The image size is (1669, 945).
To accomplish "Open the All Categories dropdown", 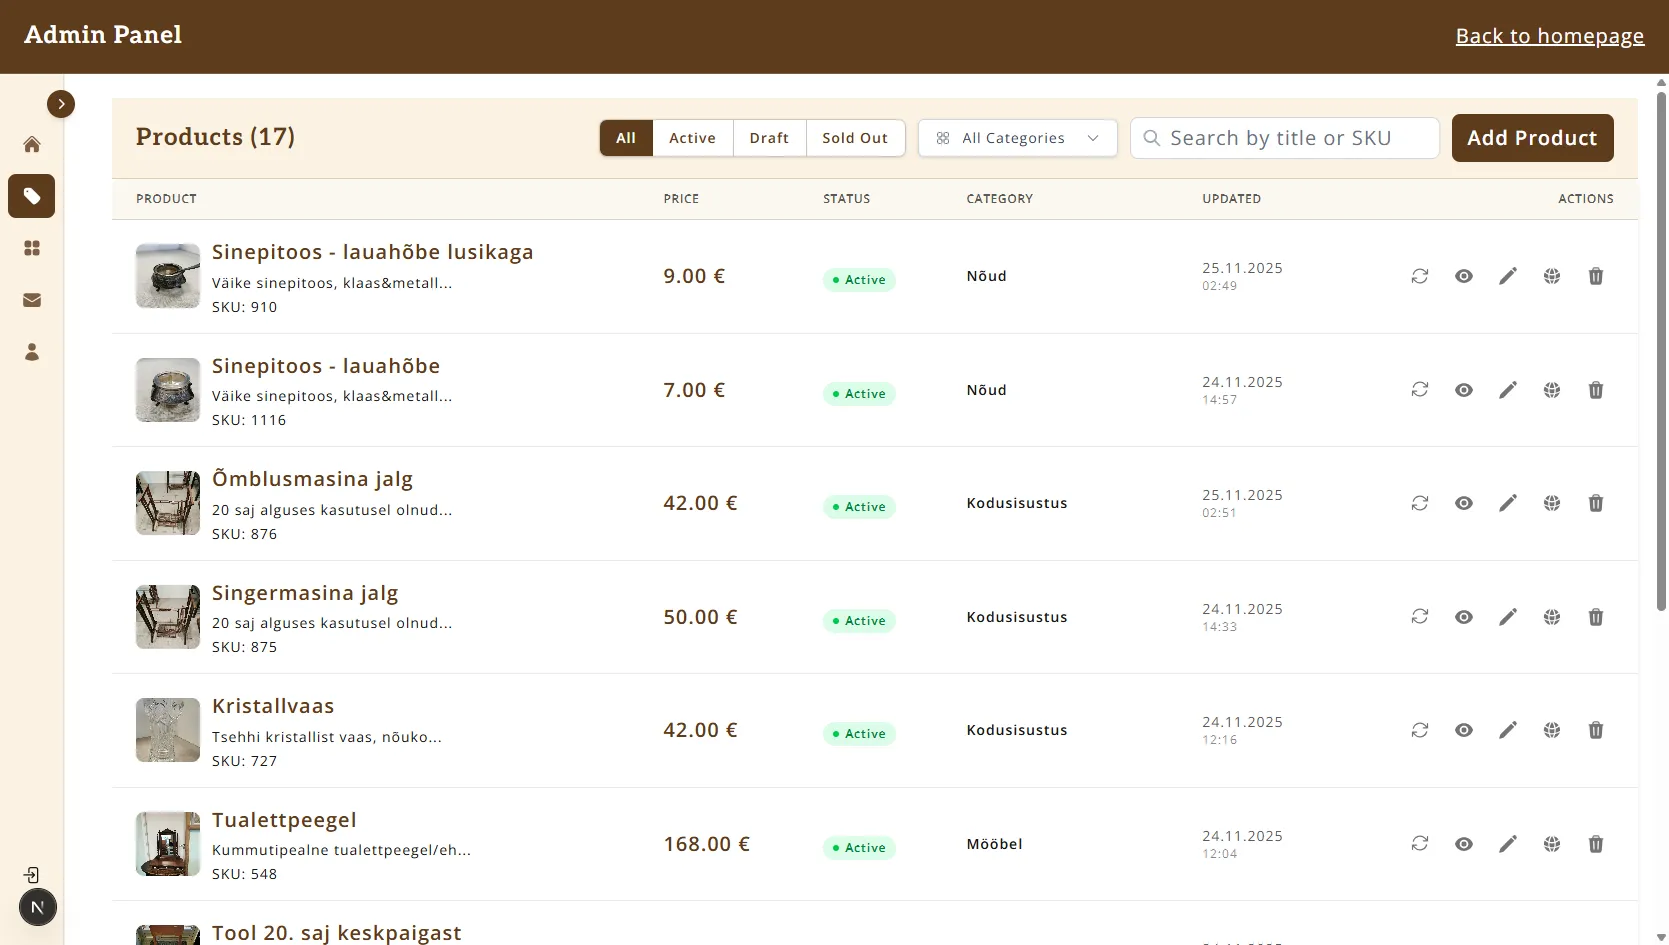I will (1017, 138).
